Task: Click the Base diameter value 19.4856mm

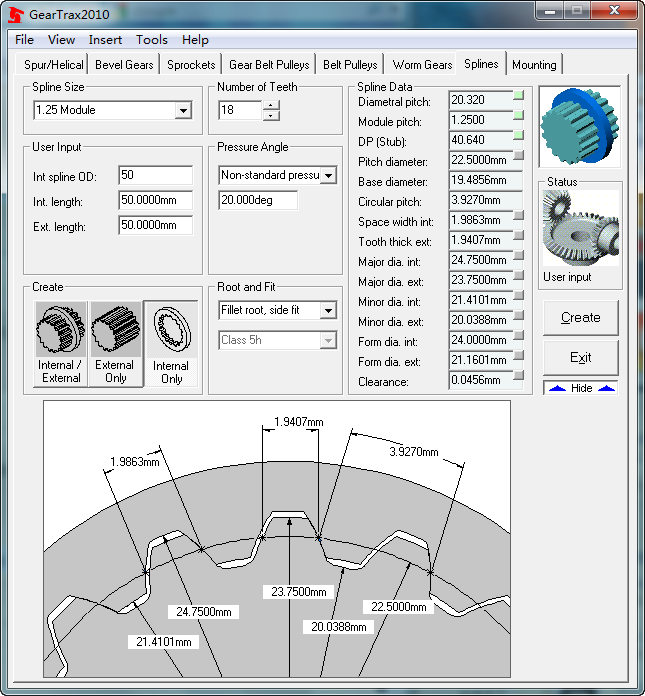Action: click(x=485, y=180)
